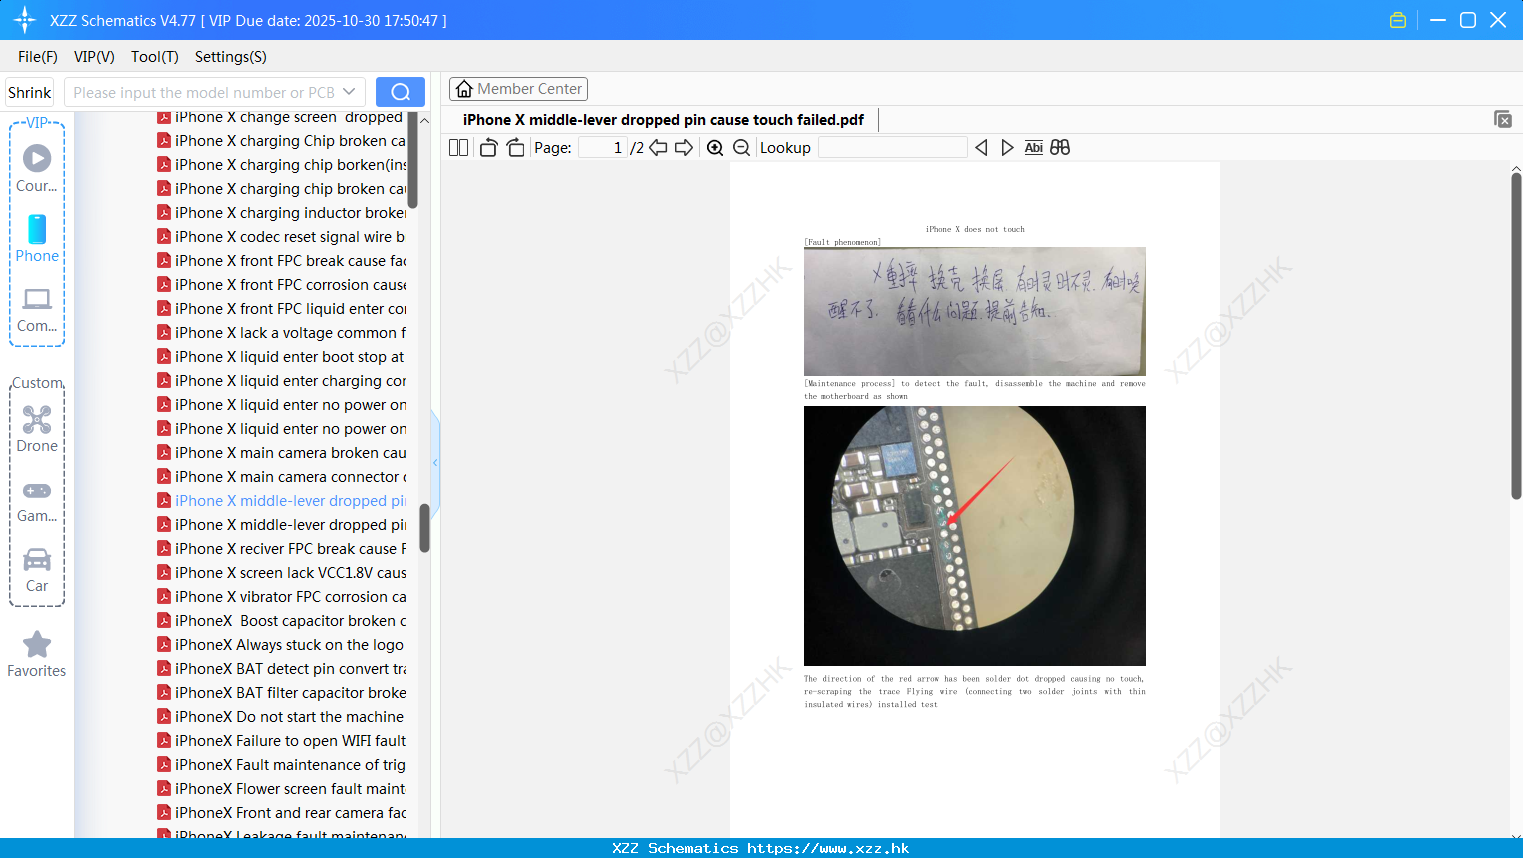Click the Shrink button
Image resolution: width=1523 pixels, height=858 pixels.
click(x=30, y=92)
